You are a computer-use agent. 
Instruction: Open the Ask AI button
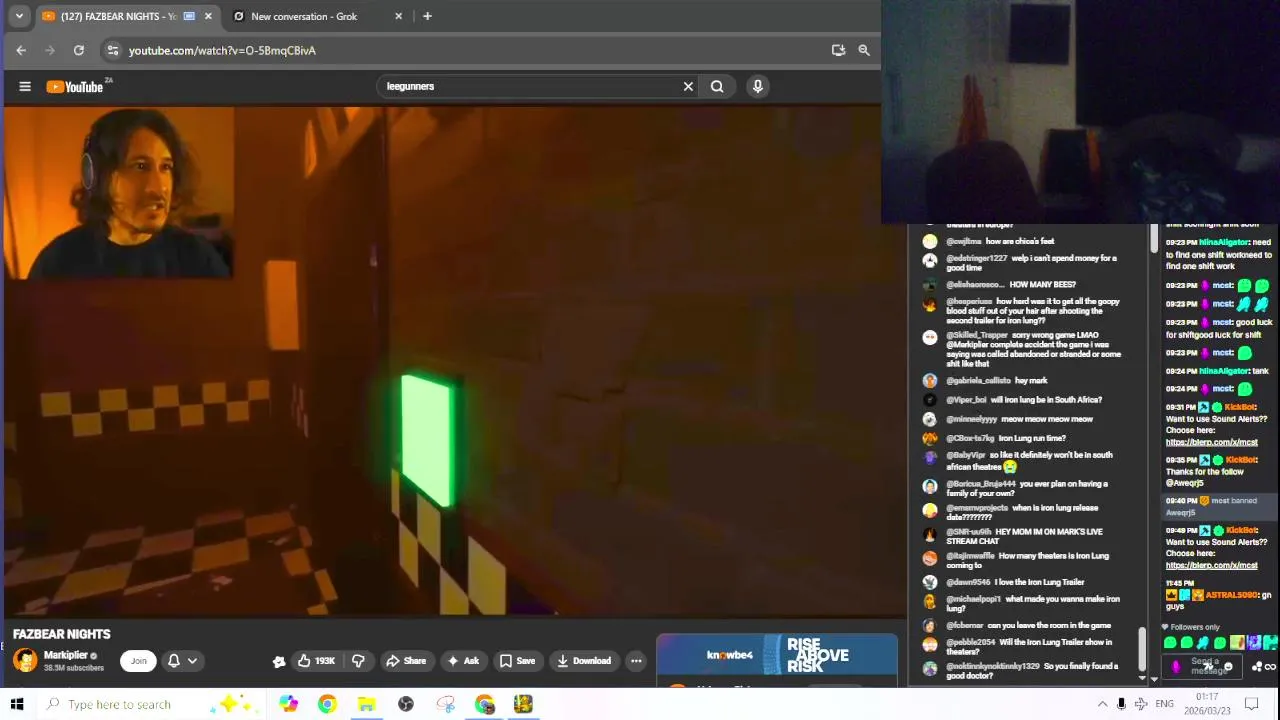tap(463, 660)
